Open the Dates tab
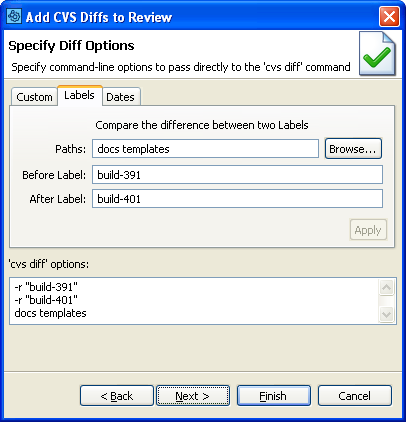 pos(120,97)
